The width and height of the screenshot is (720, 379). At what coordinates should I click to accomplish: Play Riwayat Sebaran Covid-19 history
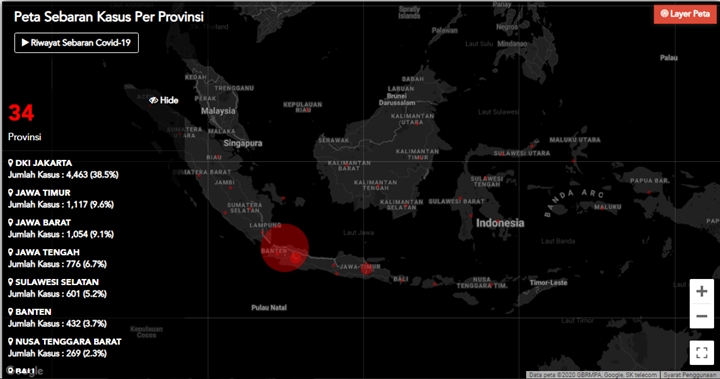(x=76, y=43)
